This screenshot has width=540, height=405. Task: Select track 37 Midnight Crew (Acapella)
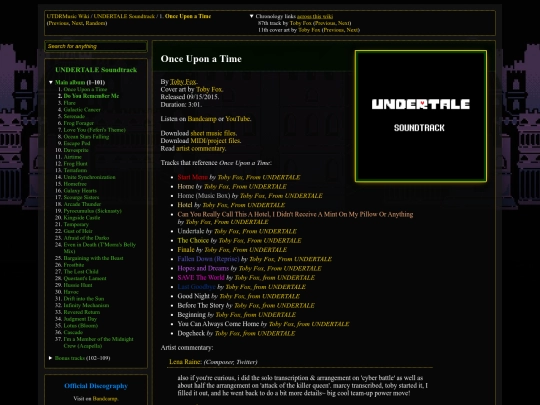pyautogui.click(x=98, y=342)
